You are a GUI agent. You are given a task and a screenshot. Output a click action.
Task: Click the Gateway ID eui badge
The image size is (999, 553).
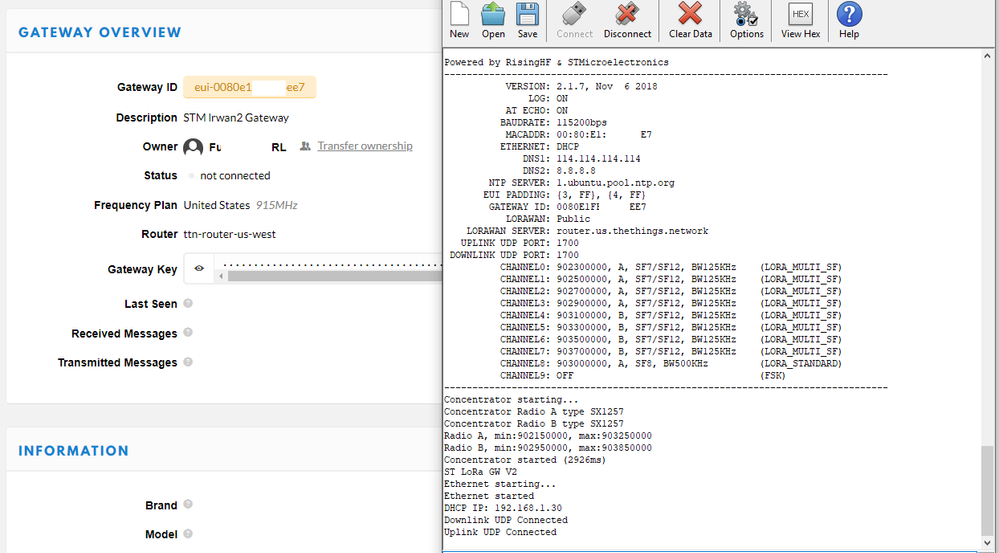249,87
